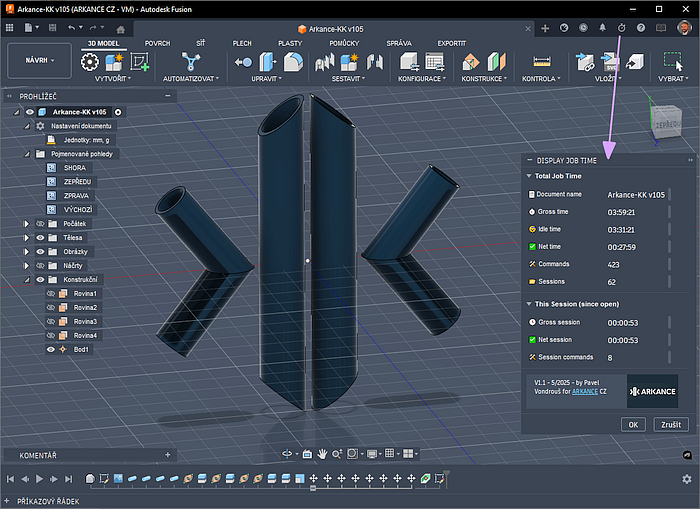700x509 pixels.
Task: Click the Save icon in the top bar
Action: (52, 28)
